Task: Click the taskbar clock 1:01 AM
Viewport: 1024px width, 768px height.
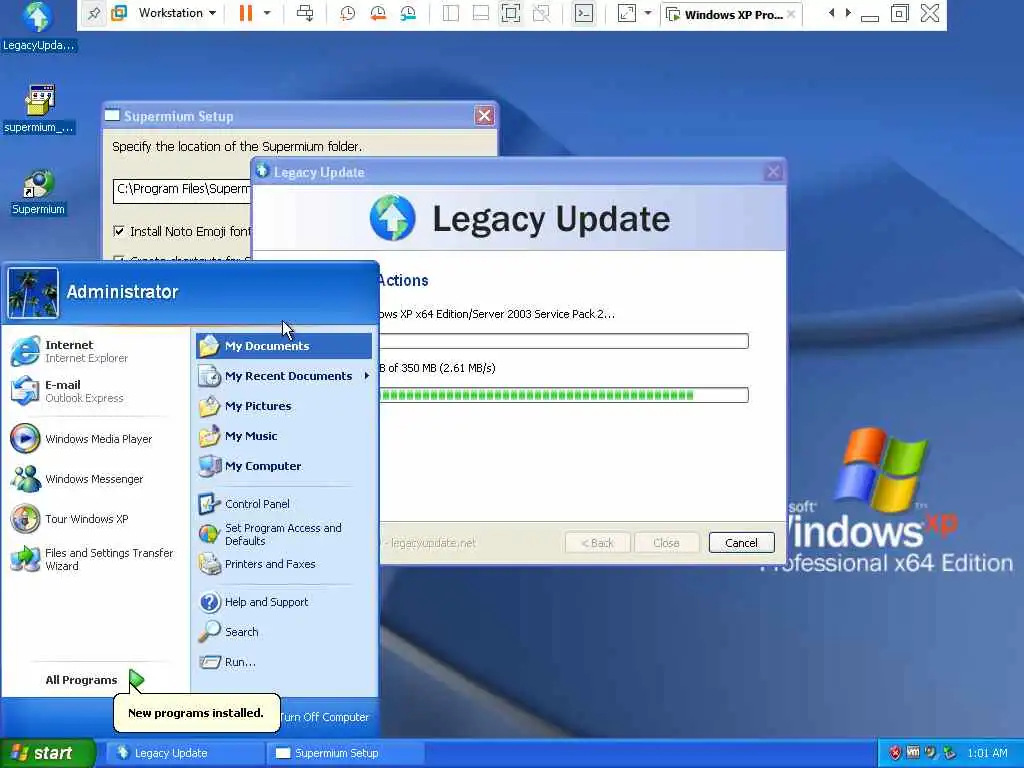Action: (x=987, y=753)
